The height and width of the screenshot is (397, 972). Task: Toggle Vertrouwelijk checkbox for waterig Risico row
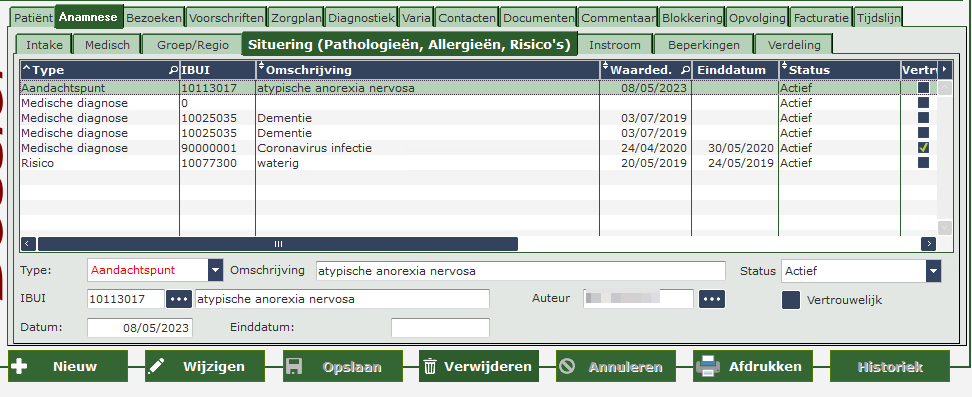(x=924, y=163)
